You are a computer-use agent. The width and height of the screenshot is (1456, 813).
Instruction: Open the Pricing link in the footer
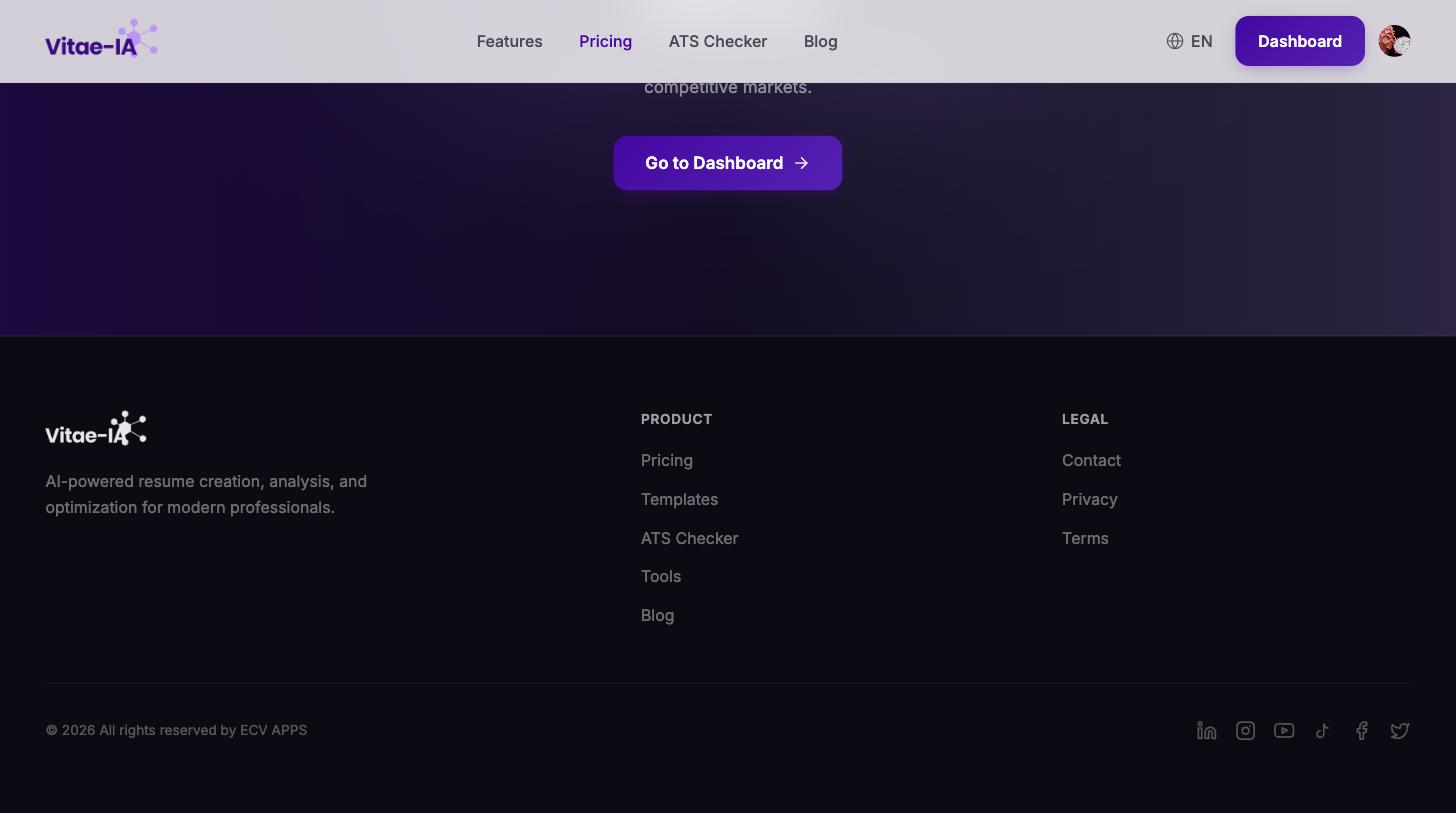tap(667, 460)
